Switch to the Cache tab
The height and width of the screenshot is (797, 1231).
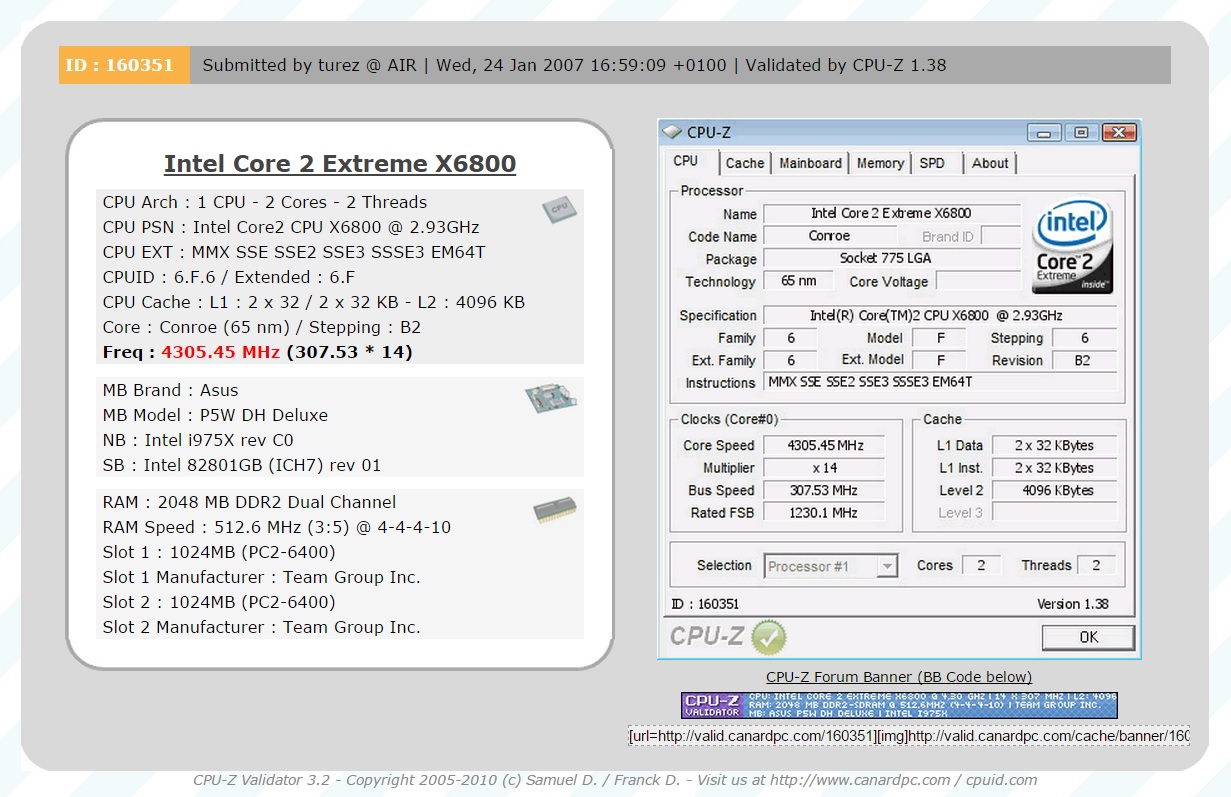[744, 163]
